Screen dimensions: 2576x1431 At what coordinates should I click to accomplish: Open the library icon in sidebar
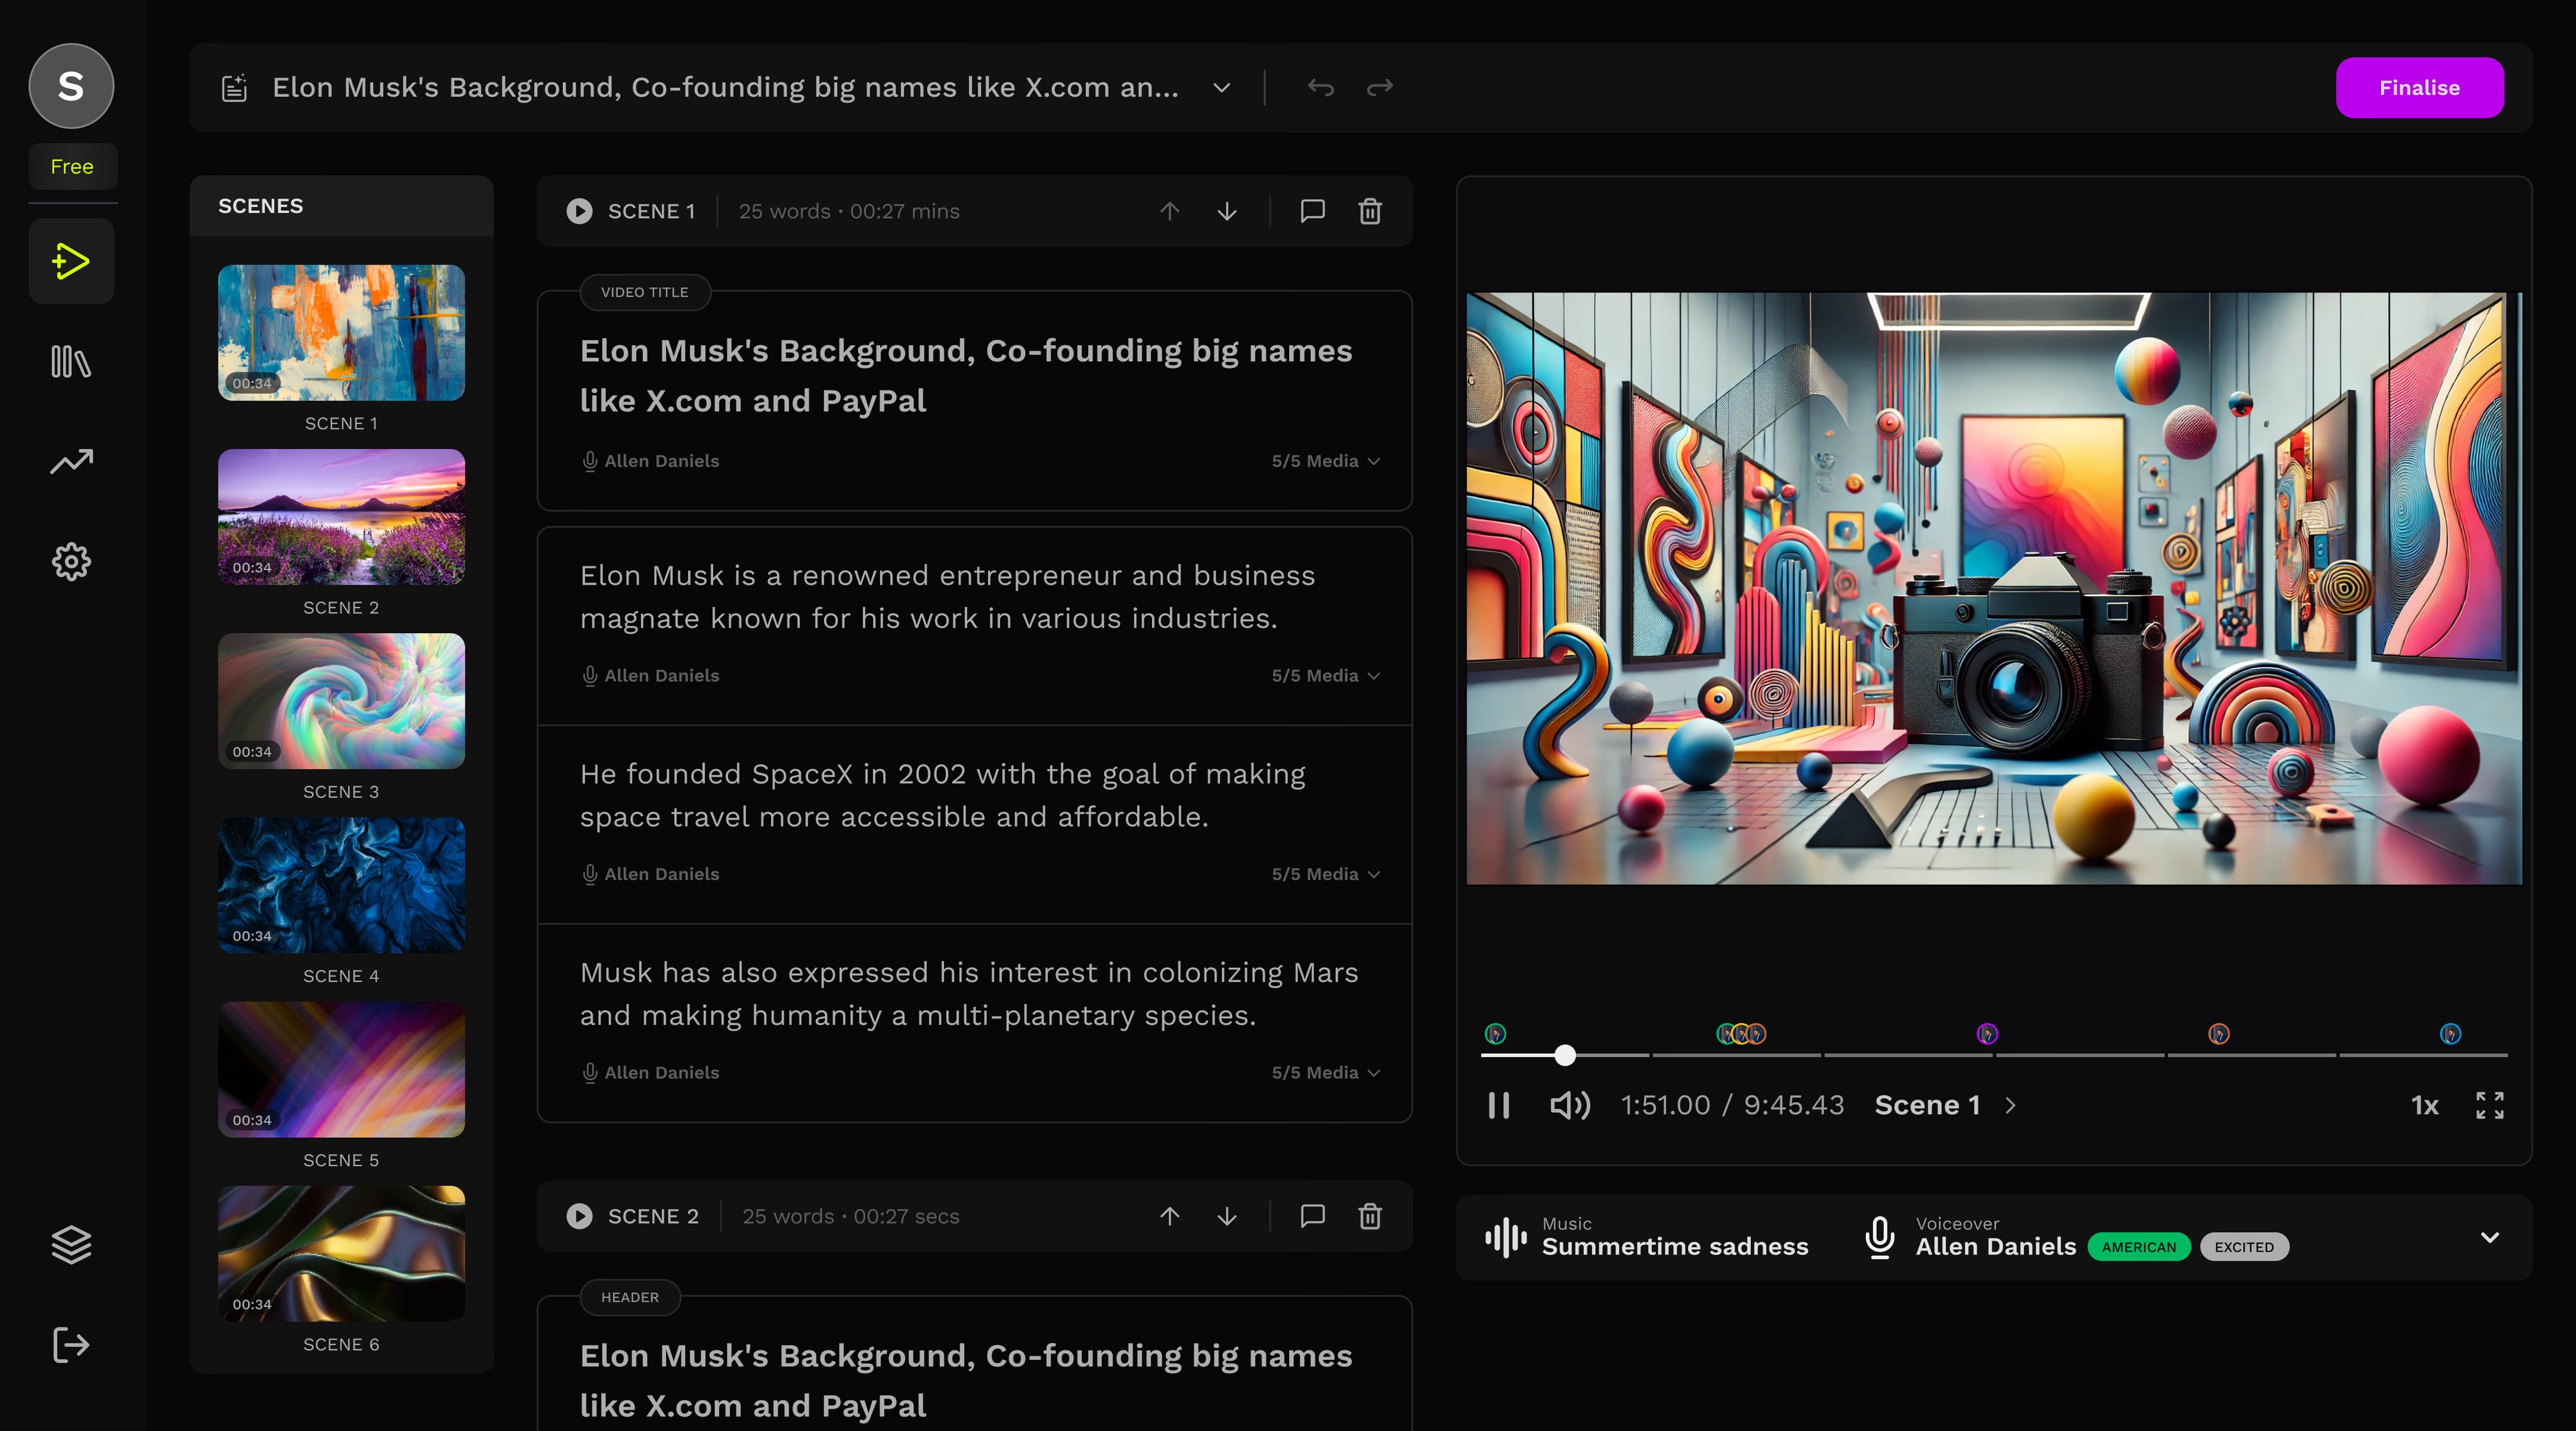[71, 362]
